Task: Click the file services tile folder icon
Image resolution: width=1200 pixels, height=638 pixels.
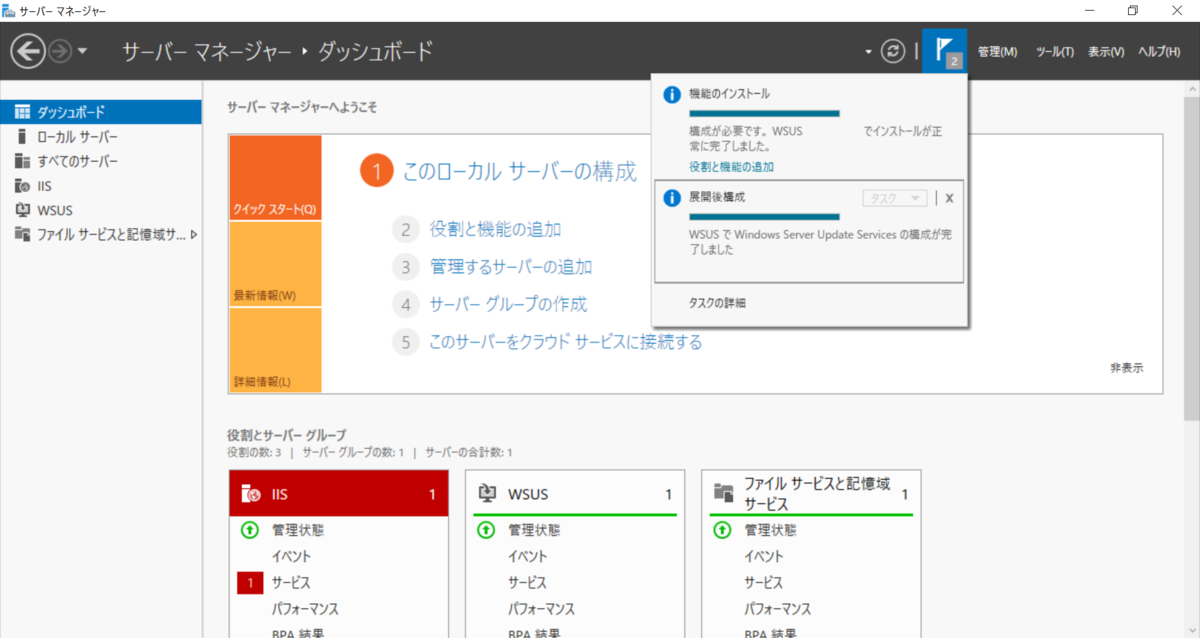Action: (x=724, y=493)
